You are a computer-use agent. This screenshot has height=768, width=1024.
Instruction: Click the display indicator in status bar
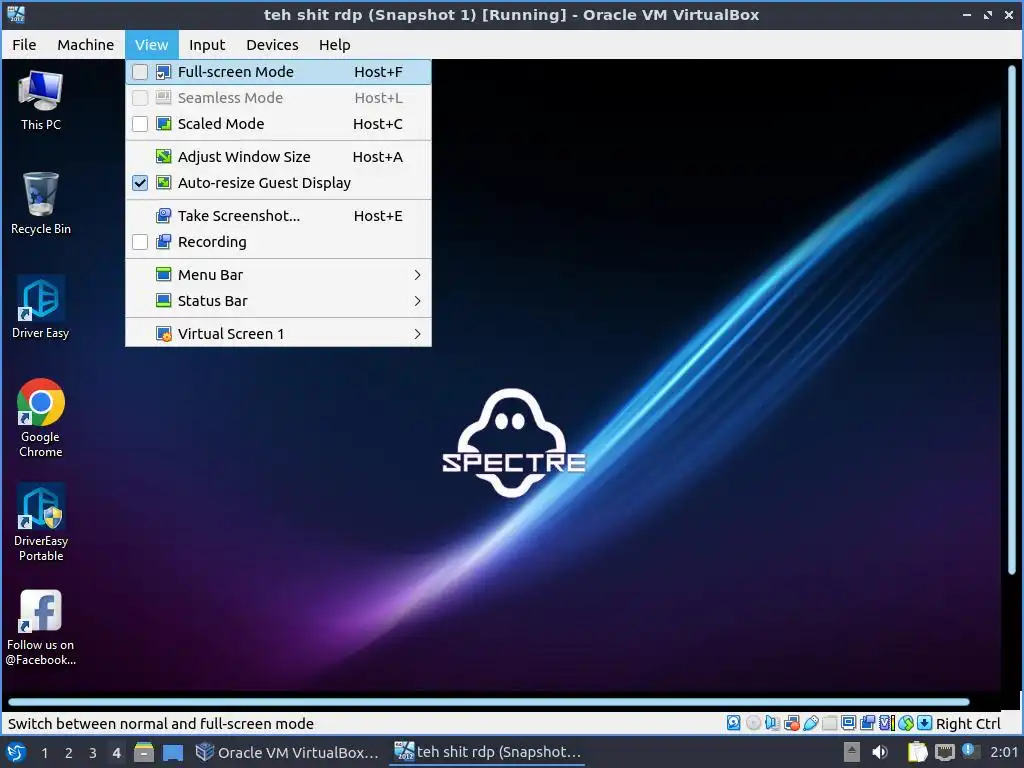848,723
